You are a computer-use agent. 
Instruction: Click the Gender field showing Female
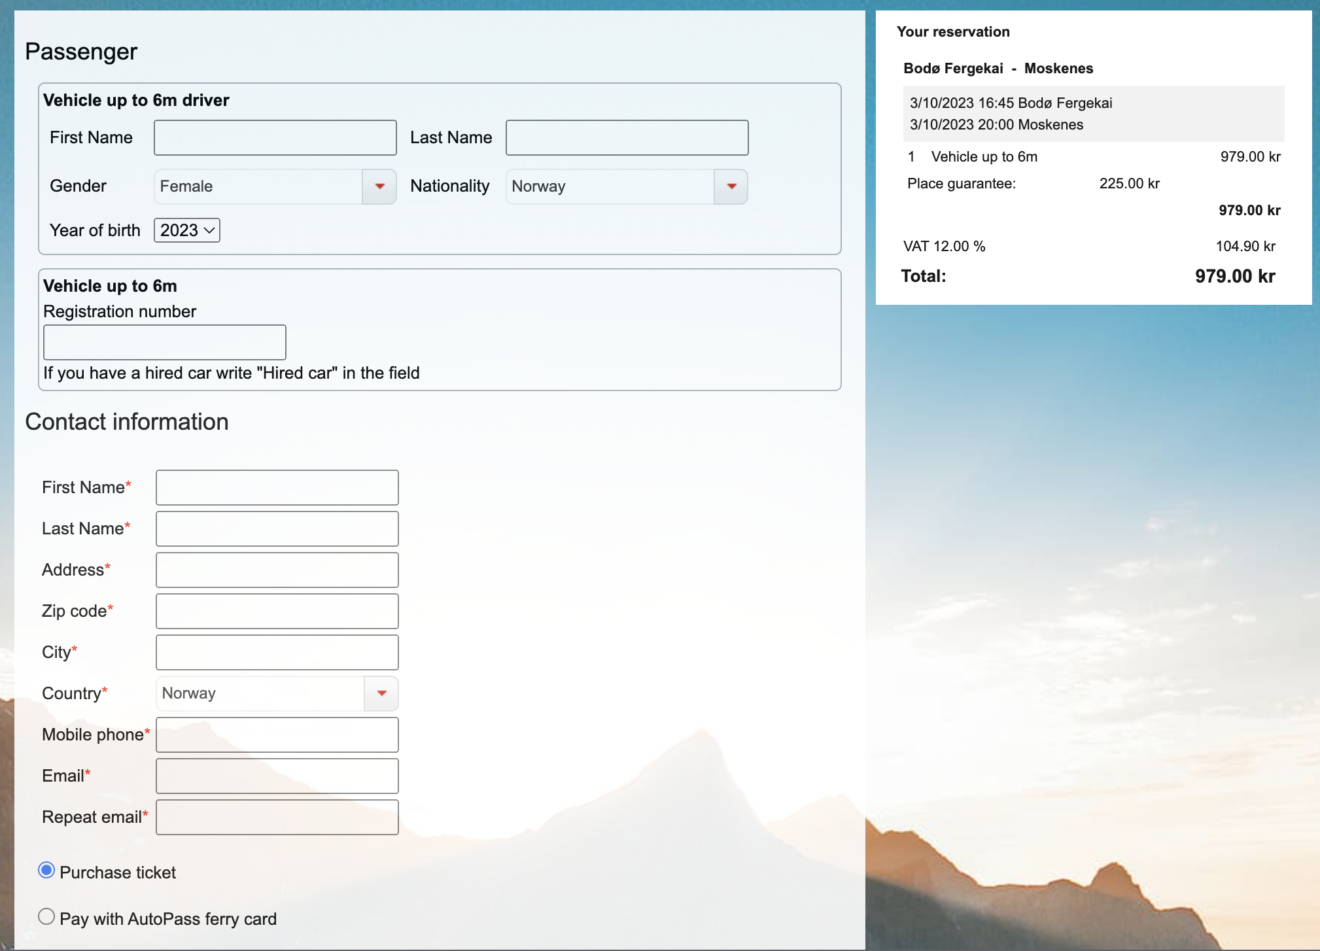pyautogui.click(x=258, y=187)
